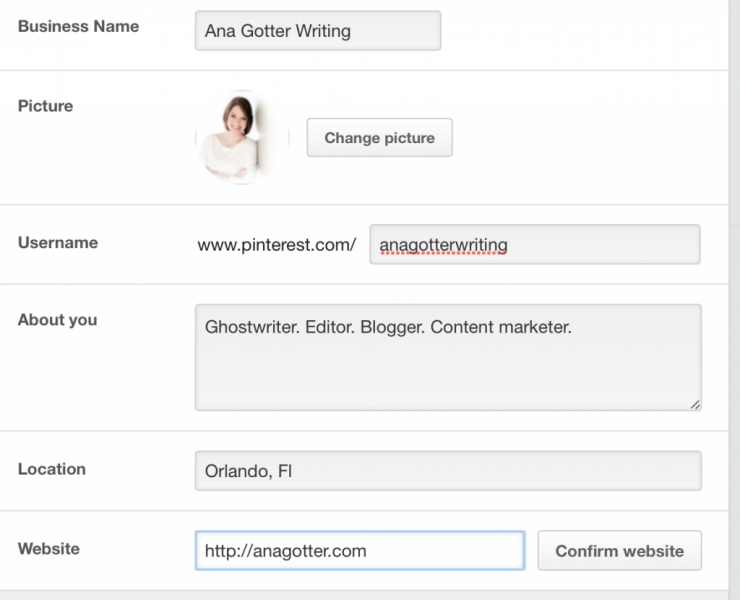Click the misspelled word anagotterwriting
740x600 pixels.
(443, 245)
